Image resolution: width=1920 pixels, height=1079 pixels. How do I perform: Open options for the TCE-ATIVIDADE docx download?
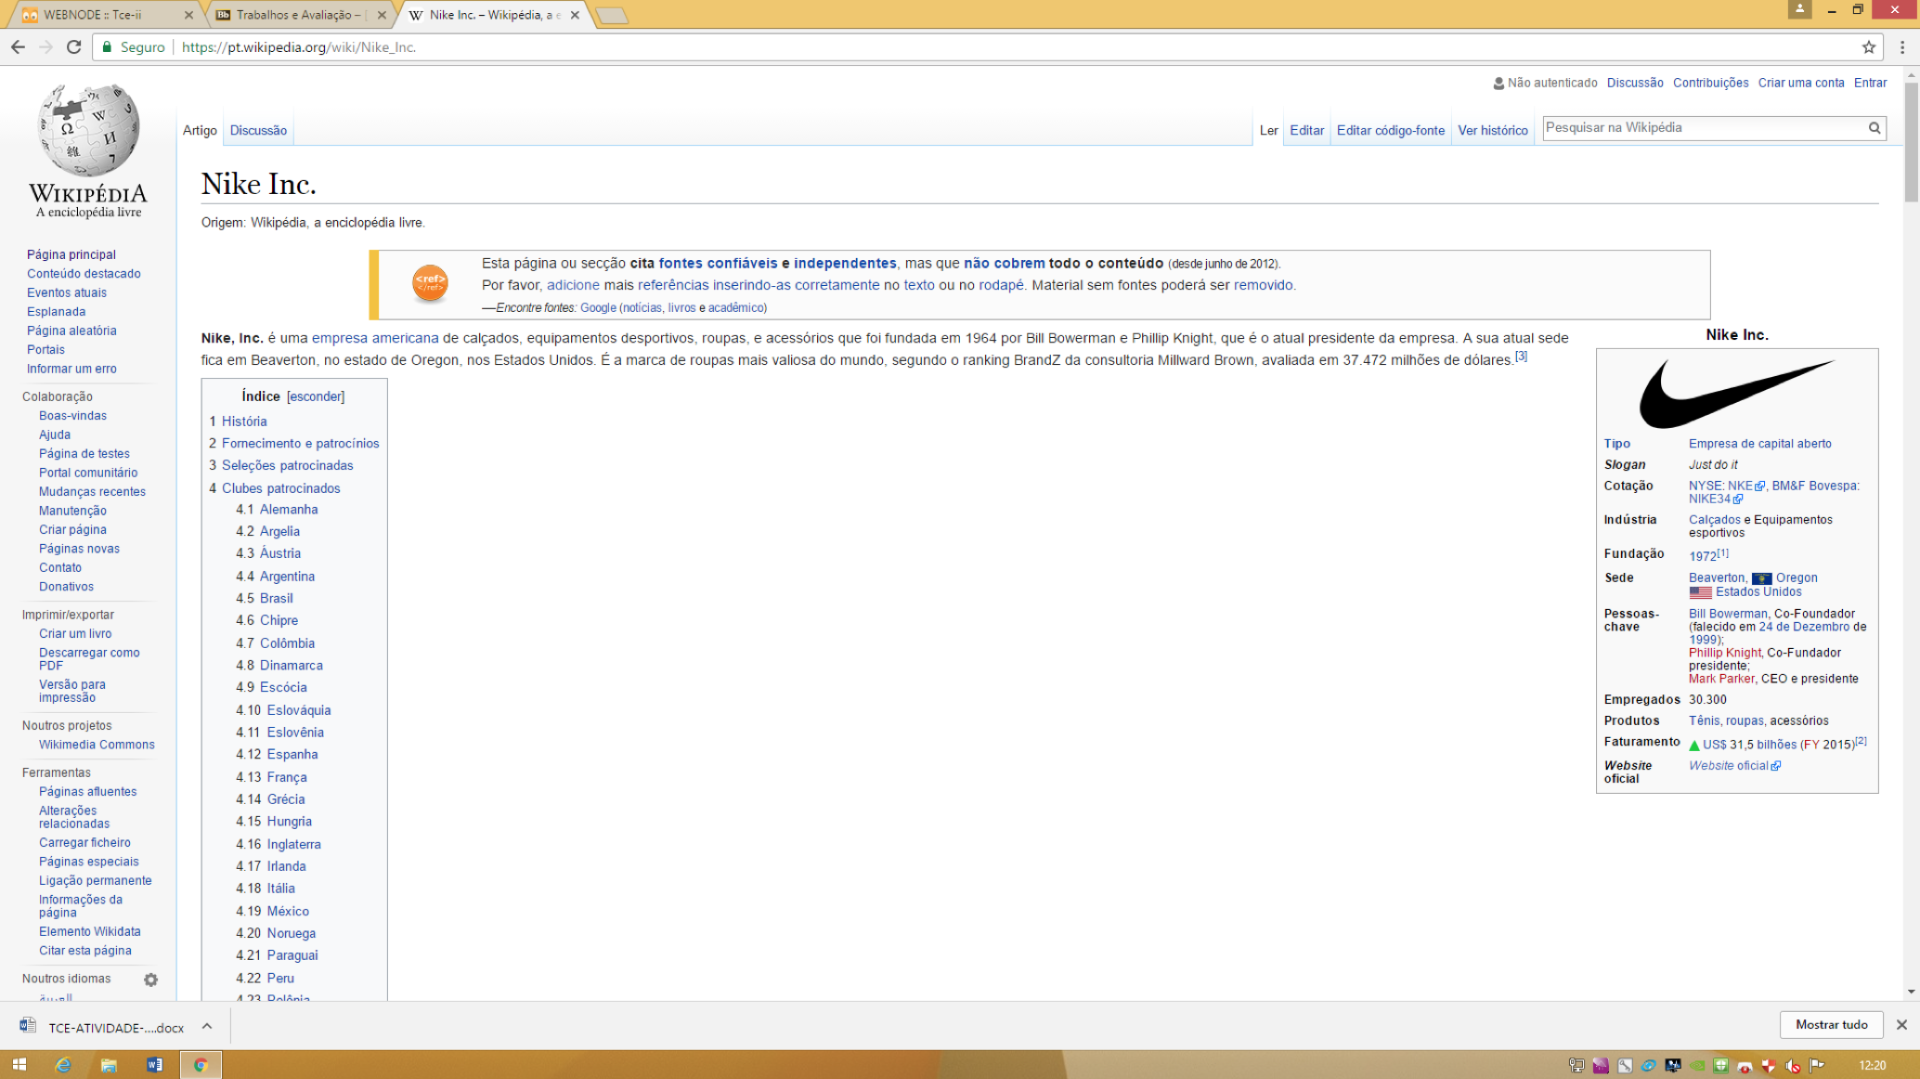click(207, 1026)
